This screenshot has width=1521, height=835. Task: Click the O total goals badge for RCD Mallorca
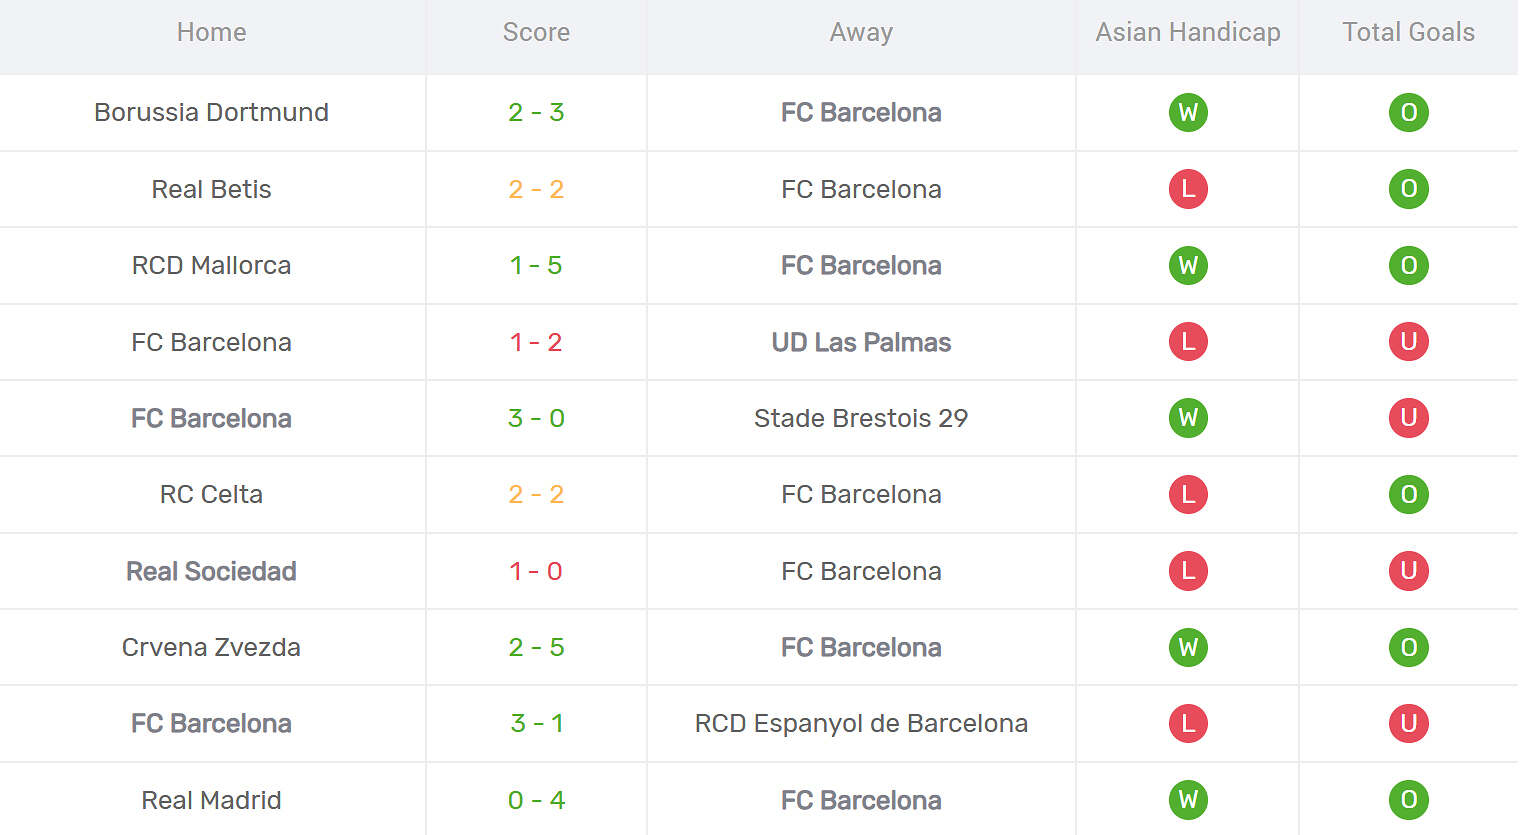pos(1408,265)
